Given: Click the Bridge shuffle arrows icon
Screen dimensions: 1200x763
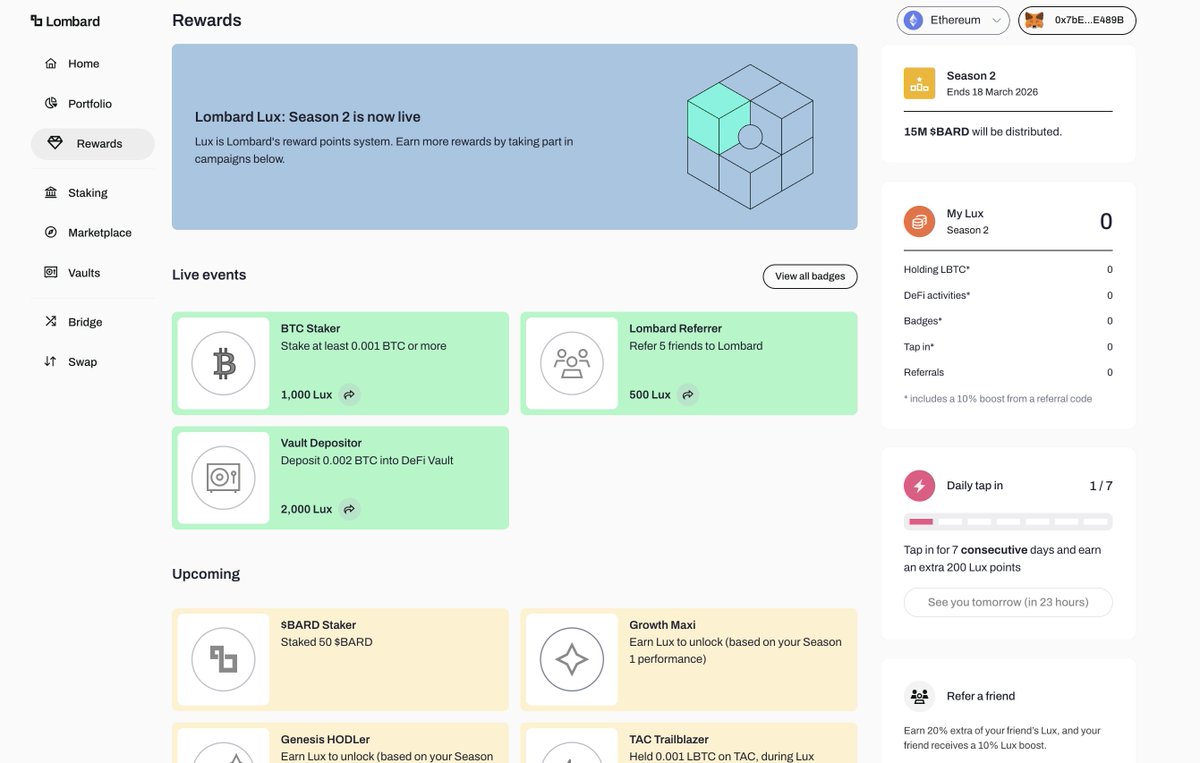Looking at the screenshot, I should click(51, 321).
